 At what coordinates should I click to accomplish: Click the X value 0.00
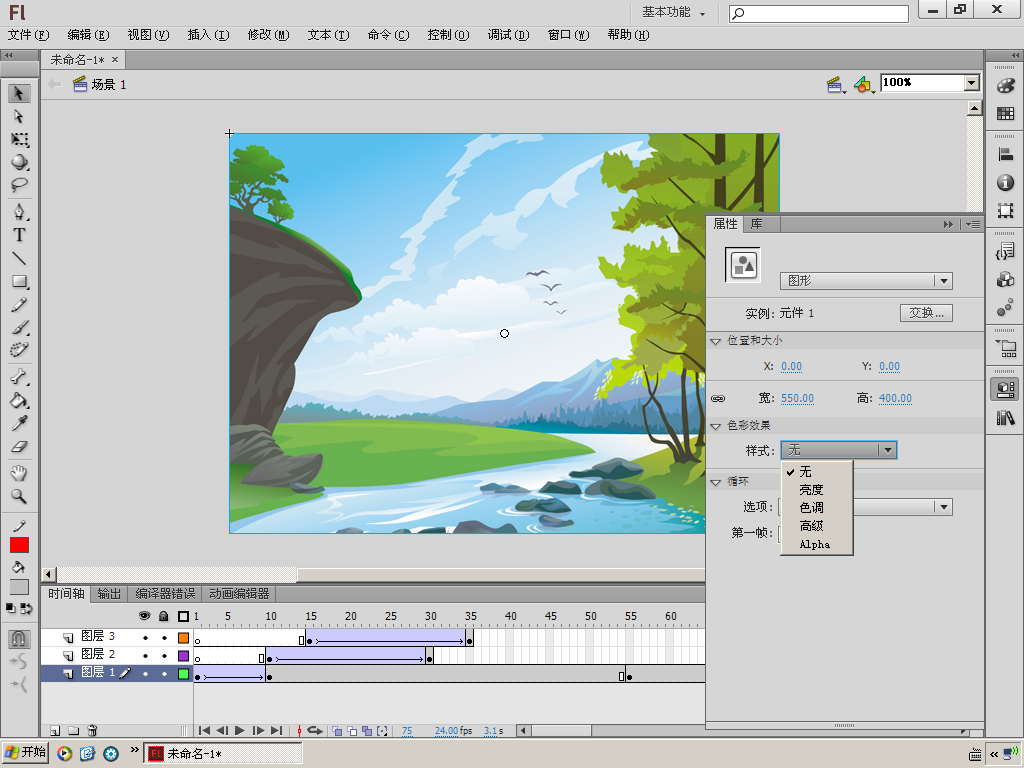[x=792, y=366]
